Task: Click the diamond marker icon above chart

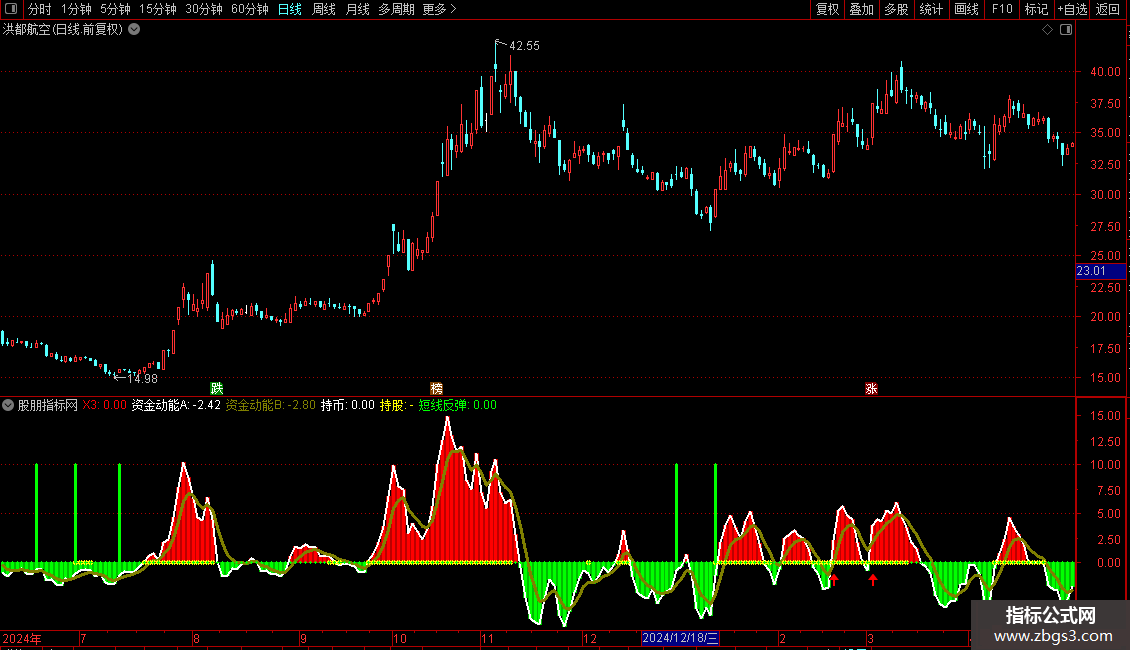Action: pyautogui.click(x=1047, y=30)
